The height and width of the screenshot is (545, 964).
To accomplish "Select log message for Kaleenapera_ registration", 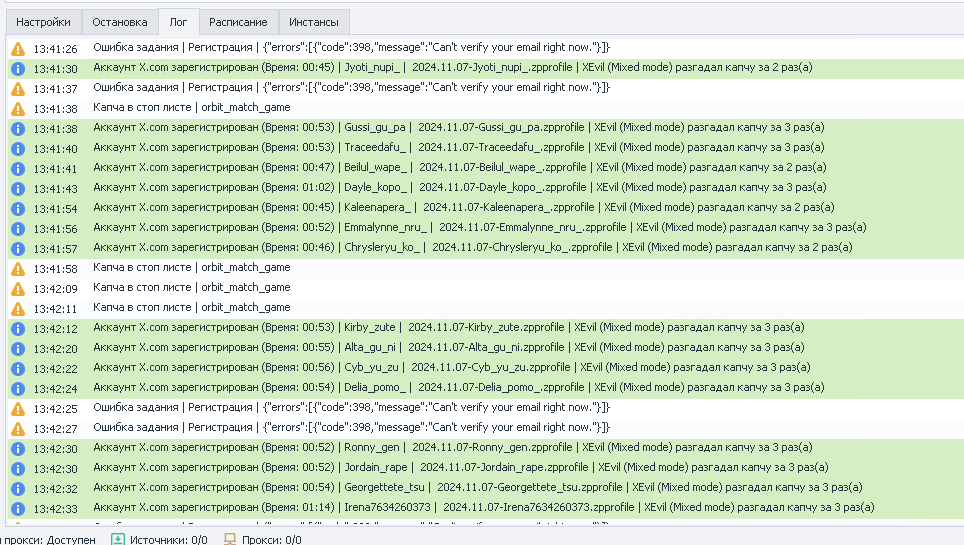I will (x=464, y=207).
